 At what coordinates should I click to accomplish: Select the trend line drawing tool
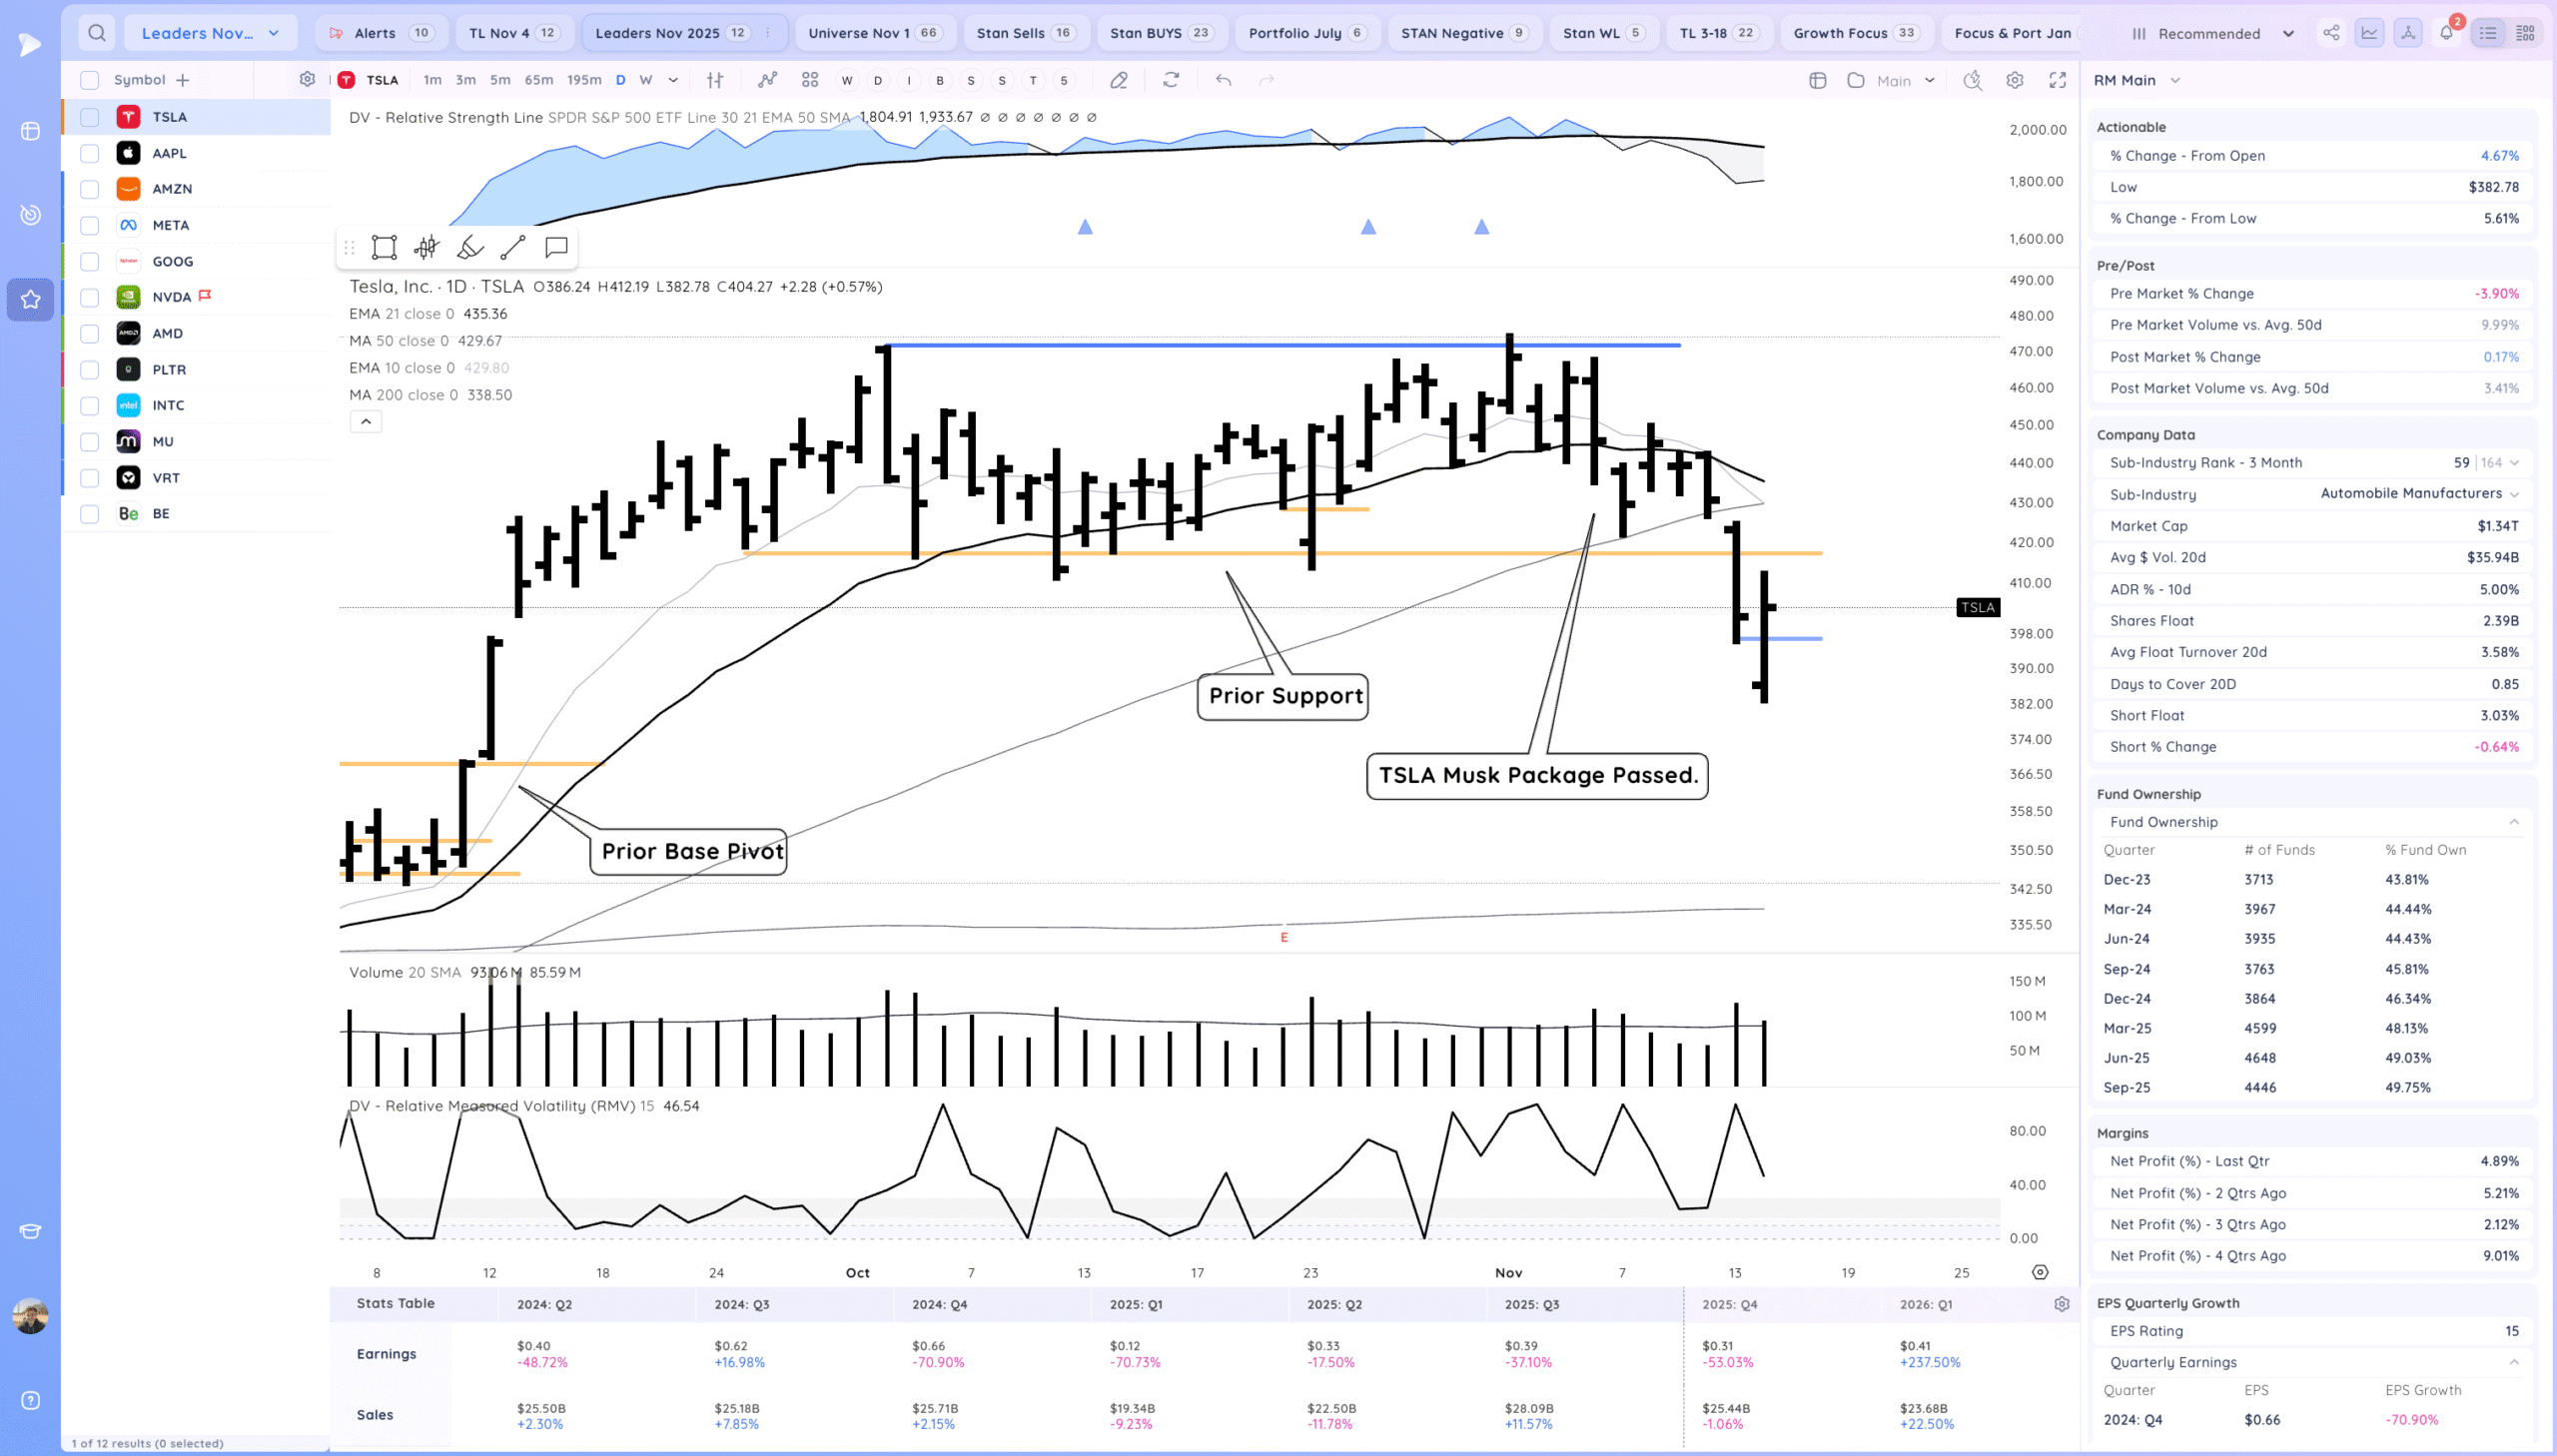pos(513,247)
